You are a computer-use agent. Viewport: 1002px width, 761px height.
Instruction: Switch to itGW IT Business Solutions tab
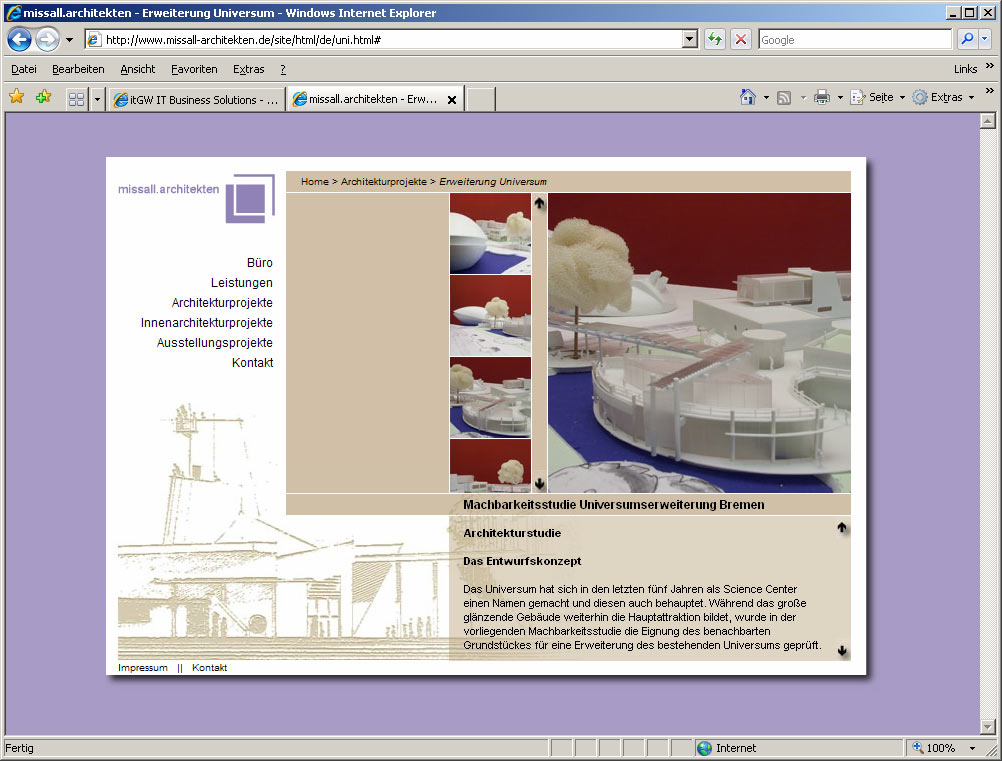(x=196, y=100)
